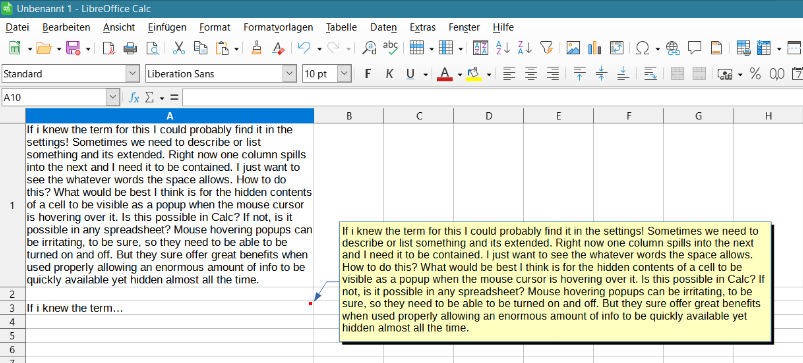Click the Cut scissors icon

coord(179,48)
